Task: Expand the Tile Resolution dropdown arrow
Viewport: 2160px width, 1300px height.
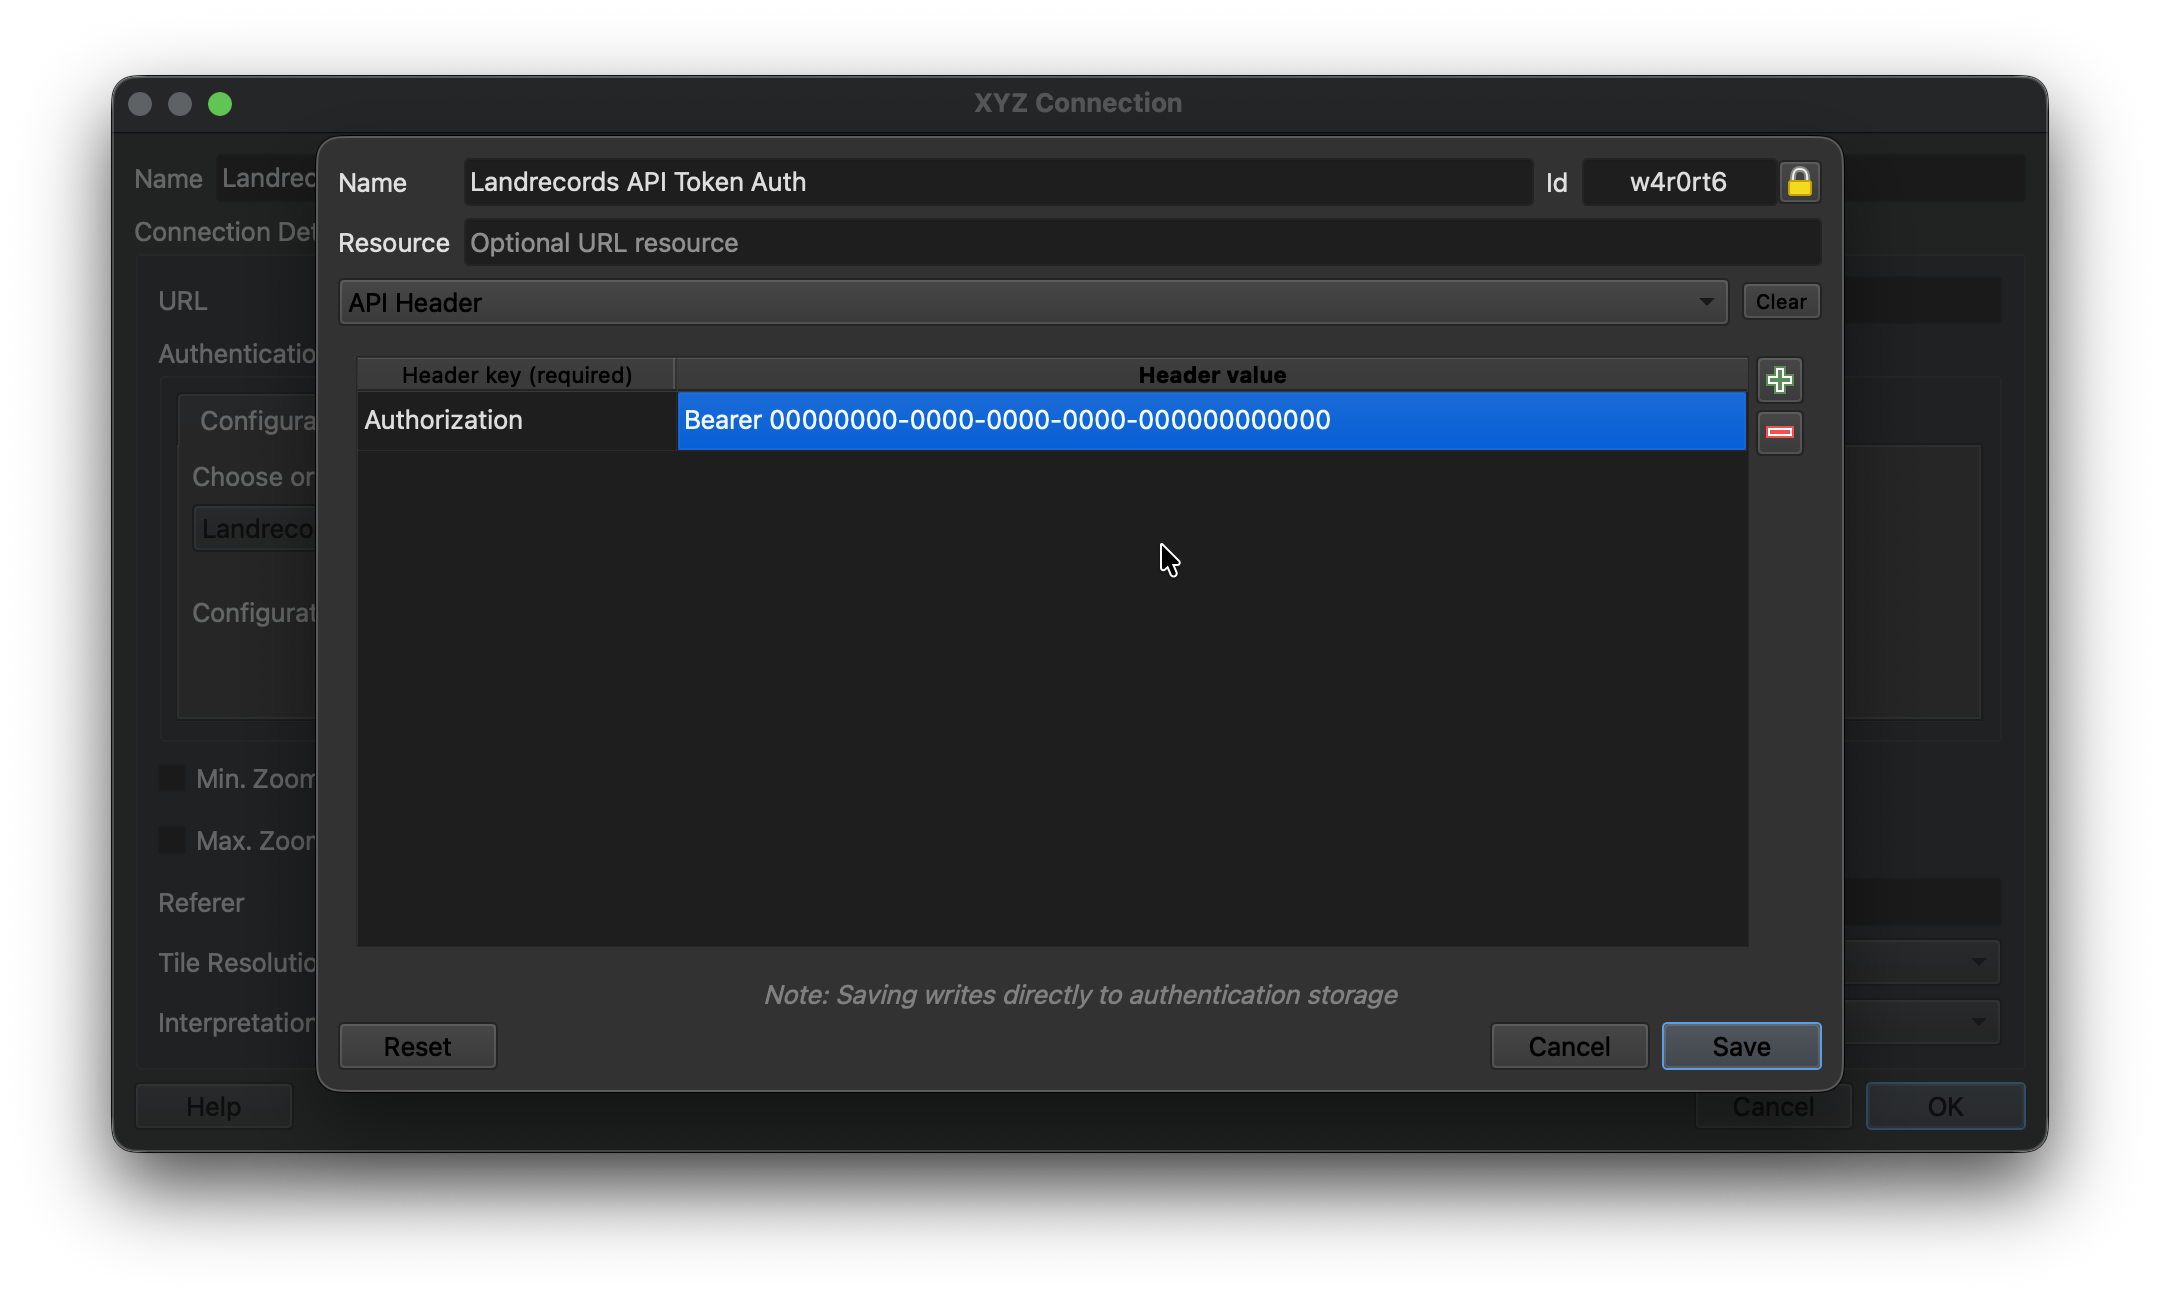Action: tap(1977, 962)
